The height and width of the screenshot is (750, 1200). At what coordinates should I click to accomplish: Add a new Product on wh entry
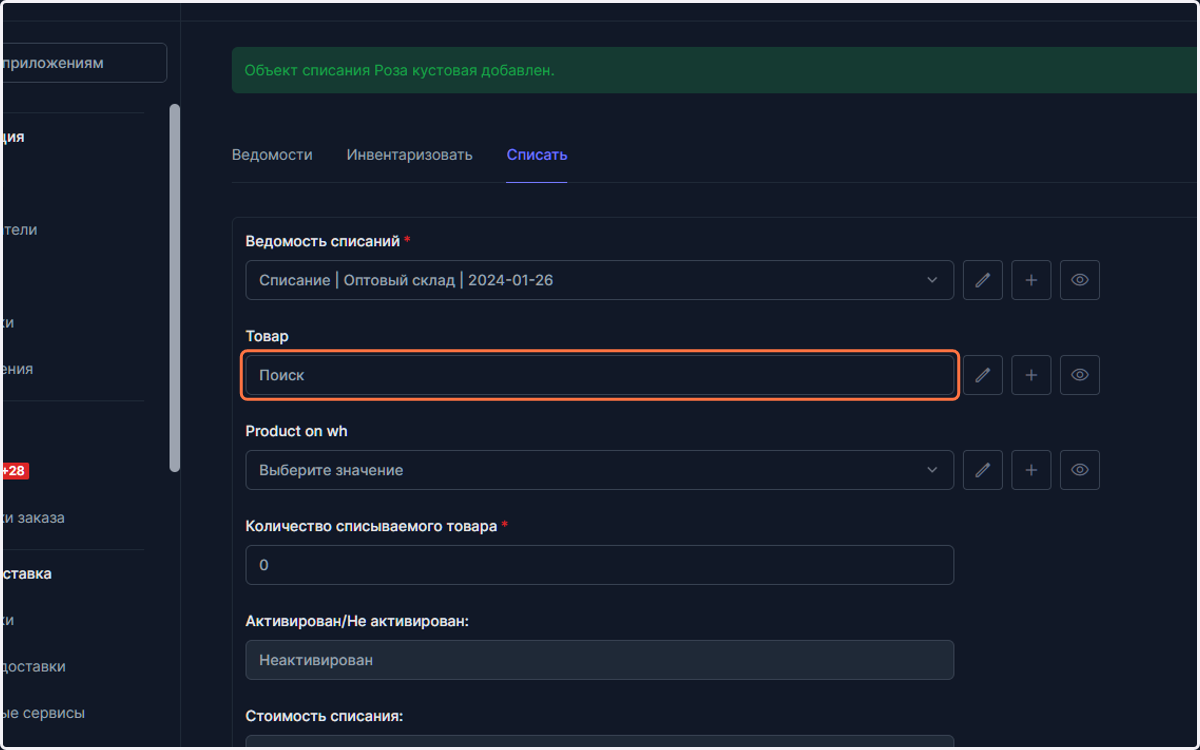(x=1031, y=470)
